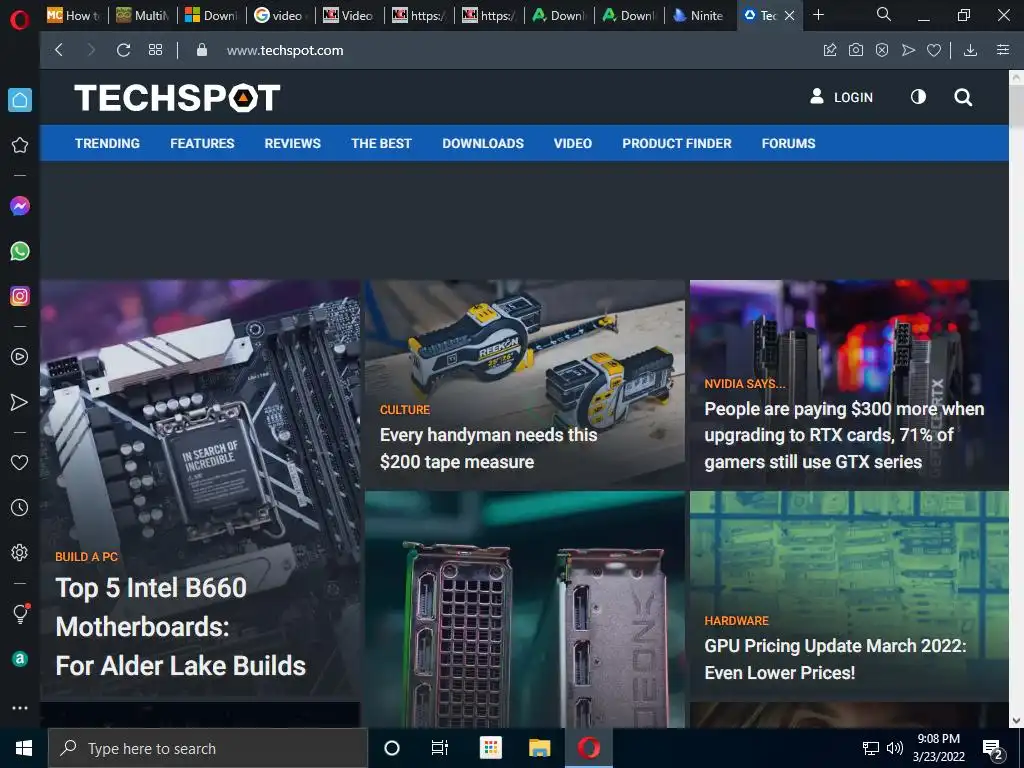Open GPU Pricing Update March 2022 article
1024x768 pixels.
(x=835, y=660)
